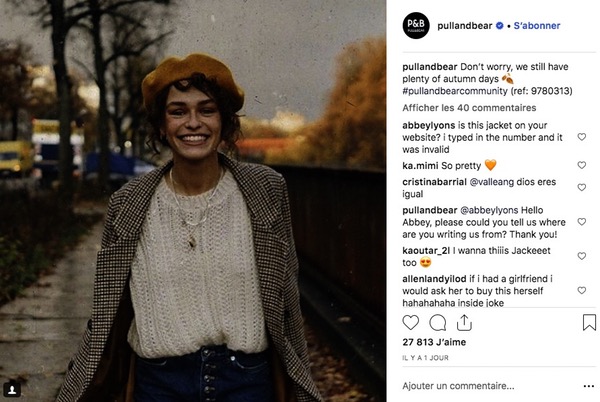Share the post via share icon

click(464, 322)
